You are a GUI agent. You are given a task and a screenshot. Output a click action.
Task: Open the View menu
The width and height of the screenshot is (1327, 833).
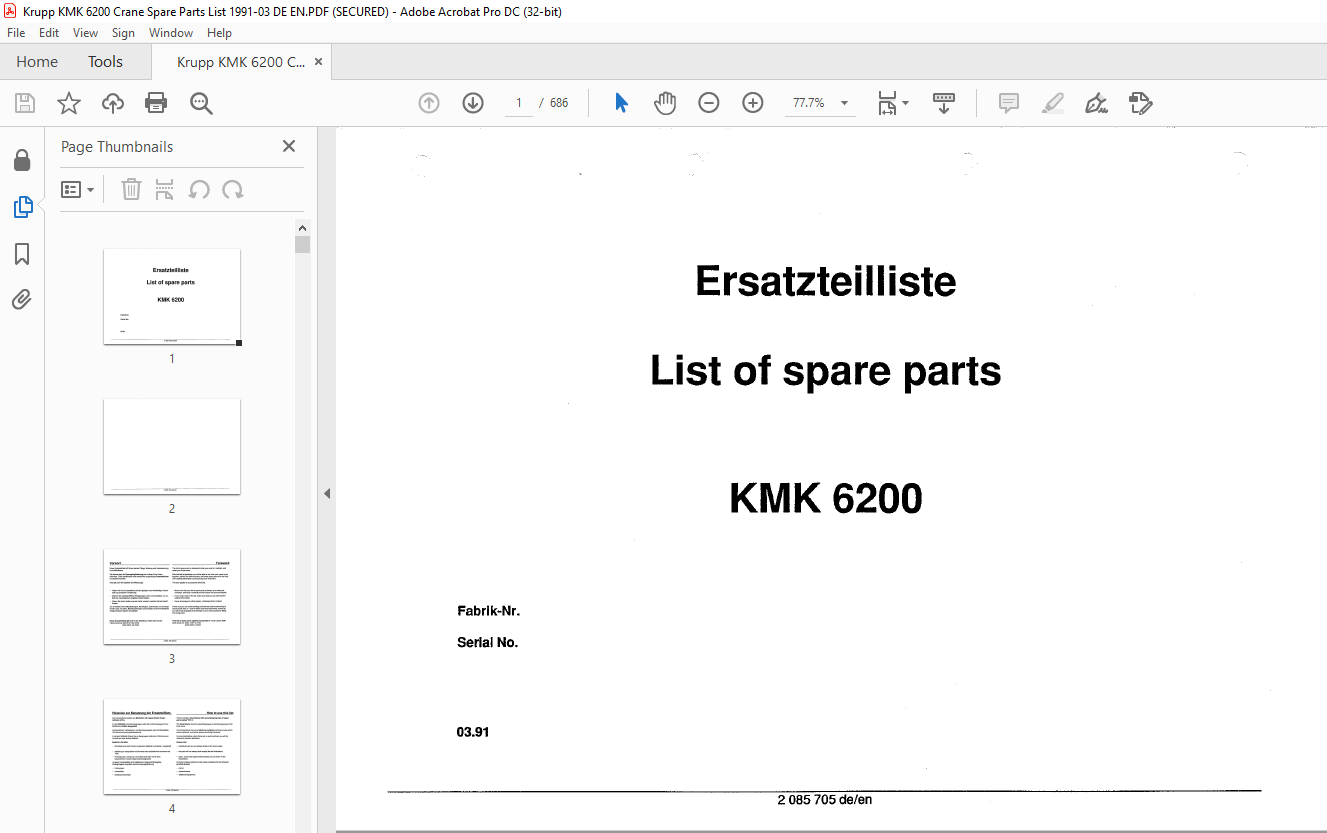(x=85, y=33)
